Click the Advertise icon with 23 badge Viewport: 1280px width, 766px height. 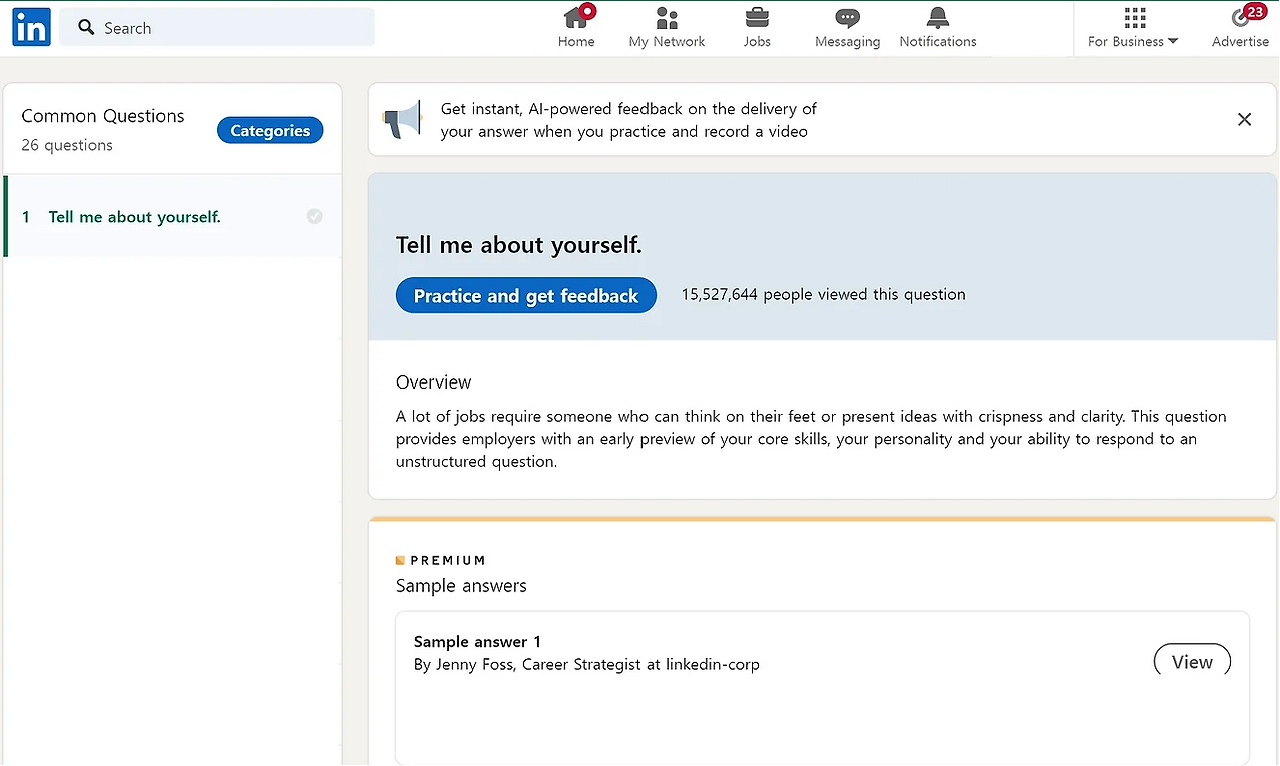(1244, 16)
